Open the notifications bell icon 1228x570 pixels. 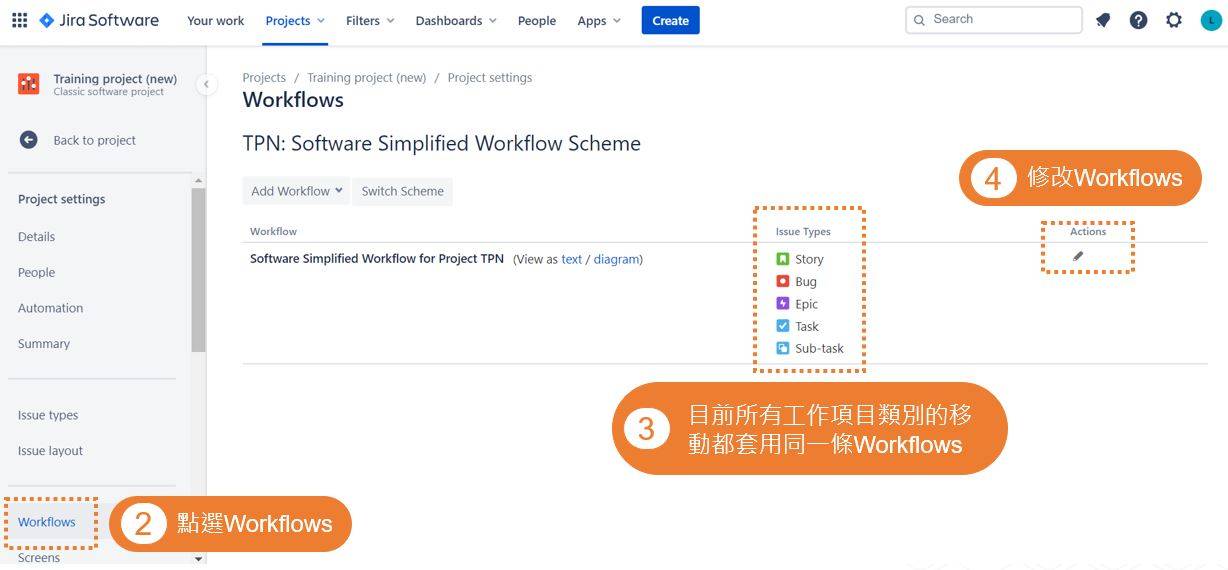pos(1103,20)
